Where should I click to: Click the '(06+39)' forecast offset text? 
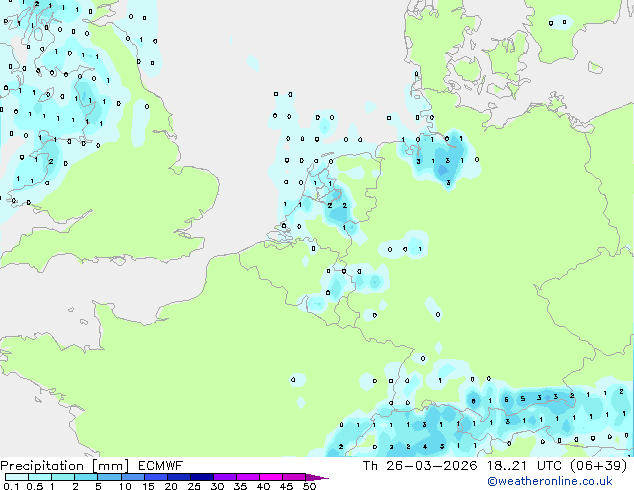pyautogui.click(x=598, y=466)
